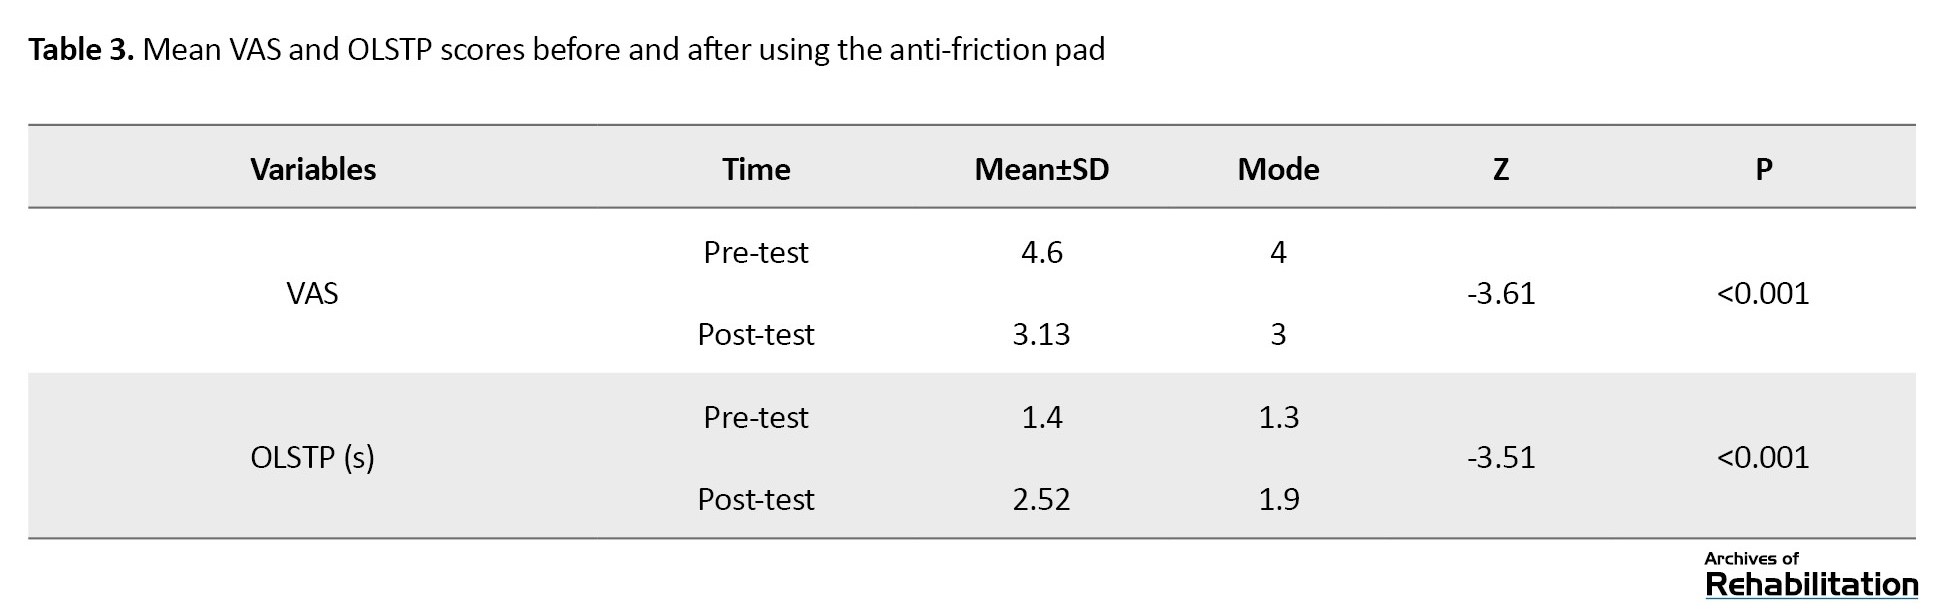Select the P column header
The height and width of the screenshot is (612, 1933).
click(x=1763, y=169)
